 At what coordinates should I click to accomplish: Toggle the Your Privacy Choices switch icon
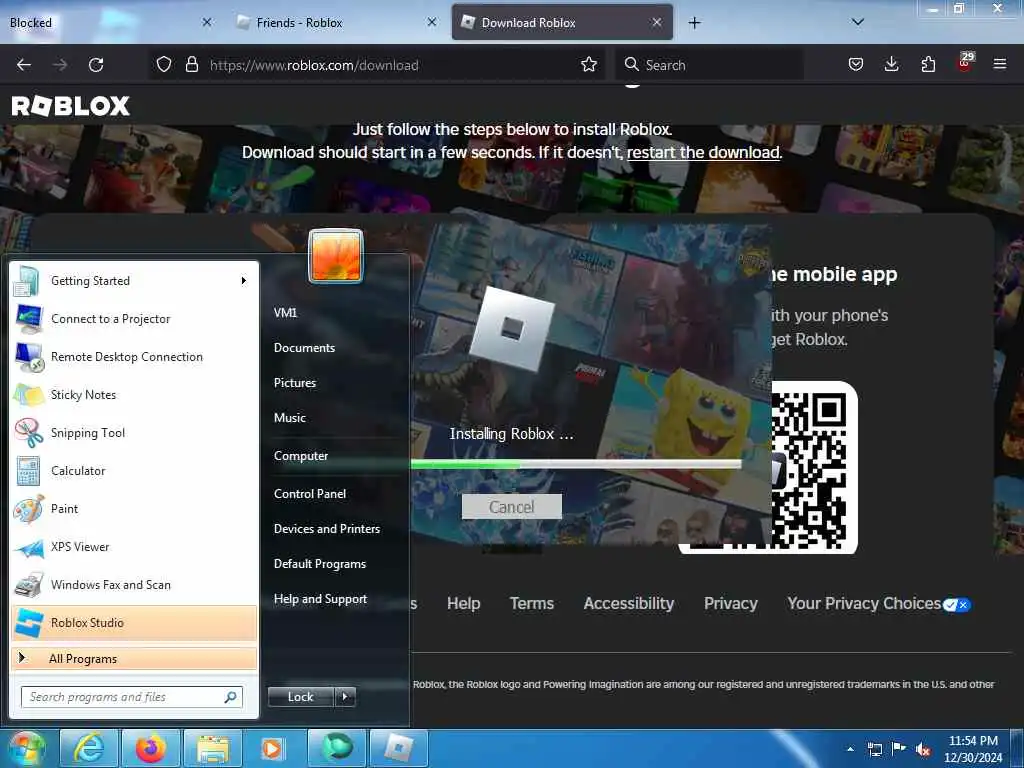(957, 605)
